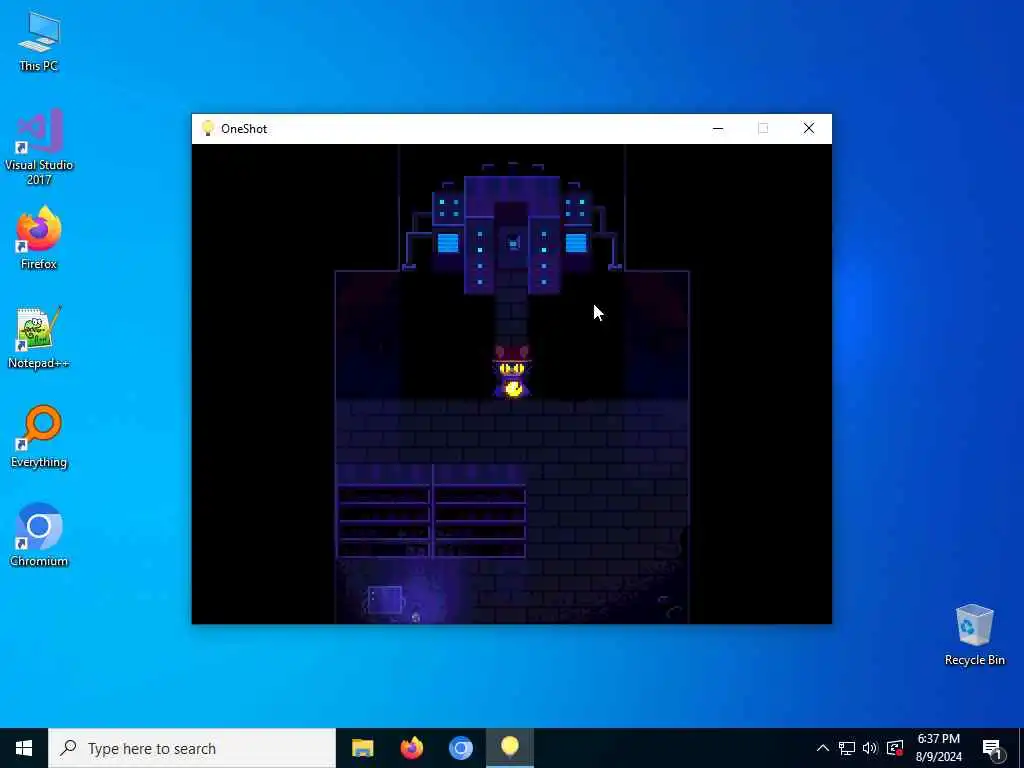Show hidden system tray icons
The width and height of the screenshot is (1024, 768).
(823, 748)
